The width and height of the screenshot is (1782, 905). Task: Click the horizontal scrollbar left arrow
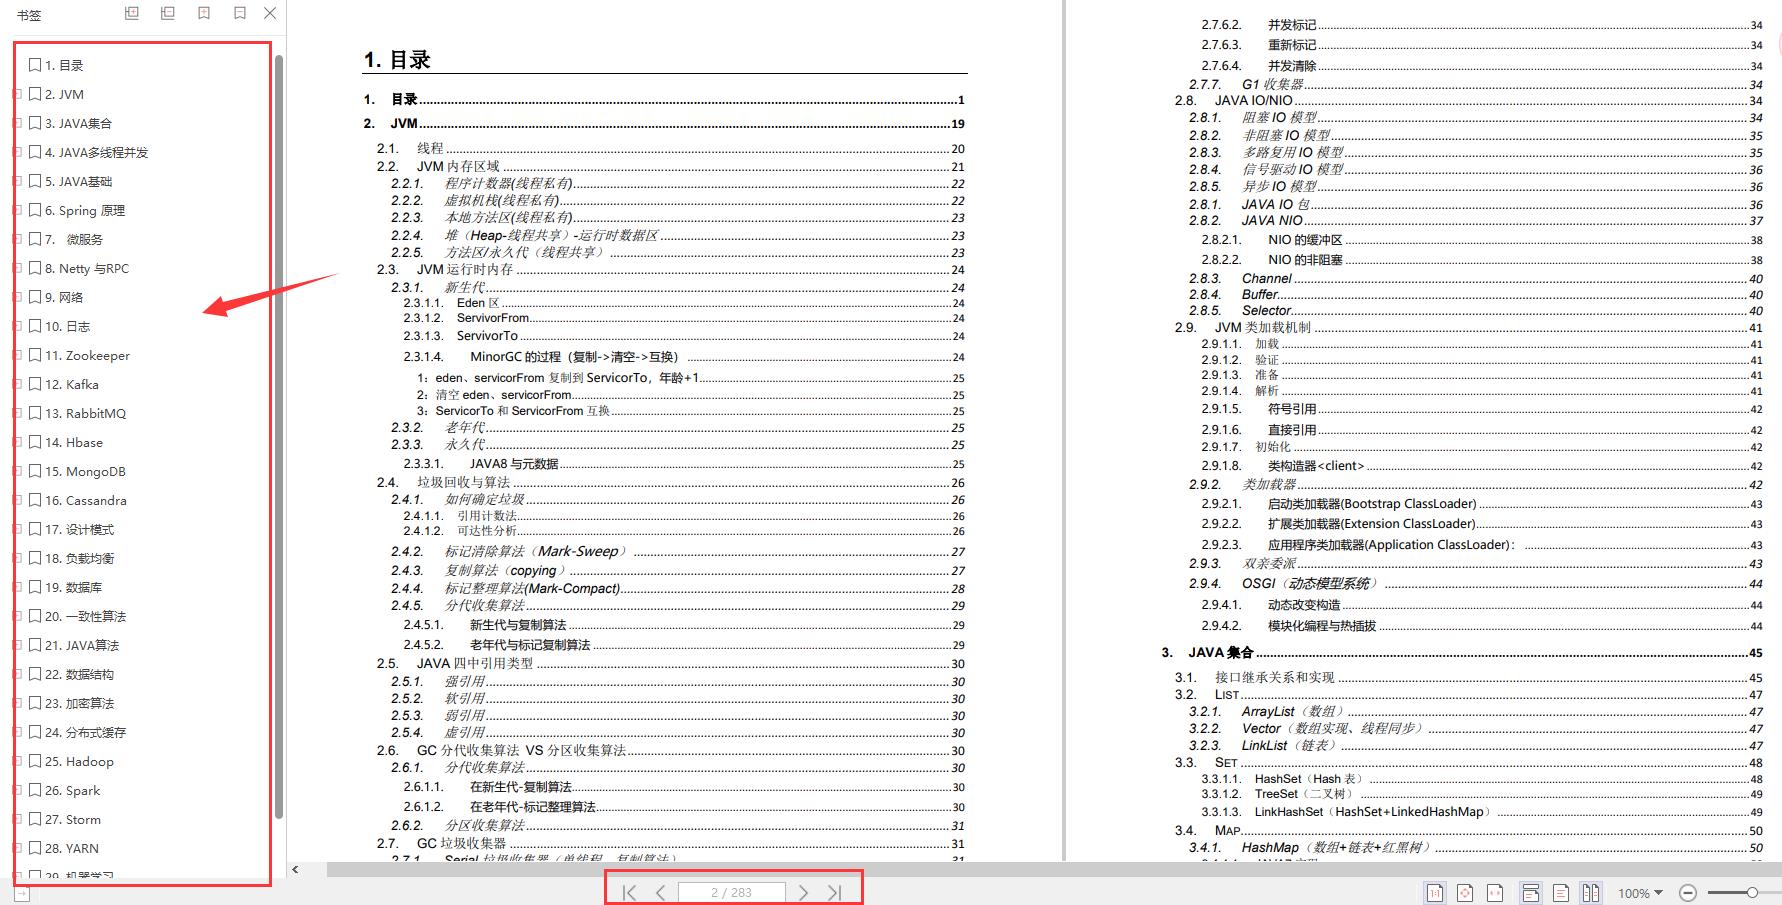tap(295, 870)
